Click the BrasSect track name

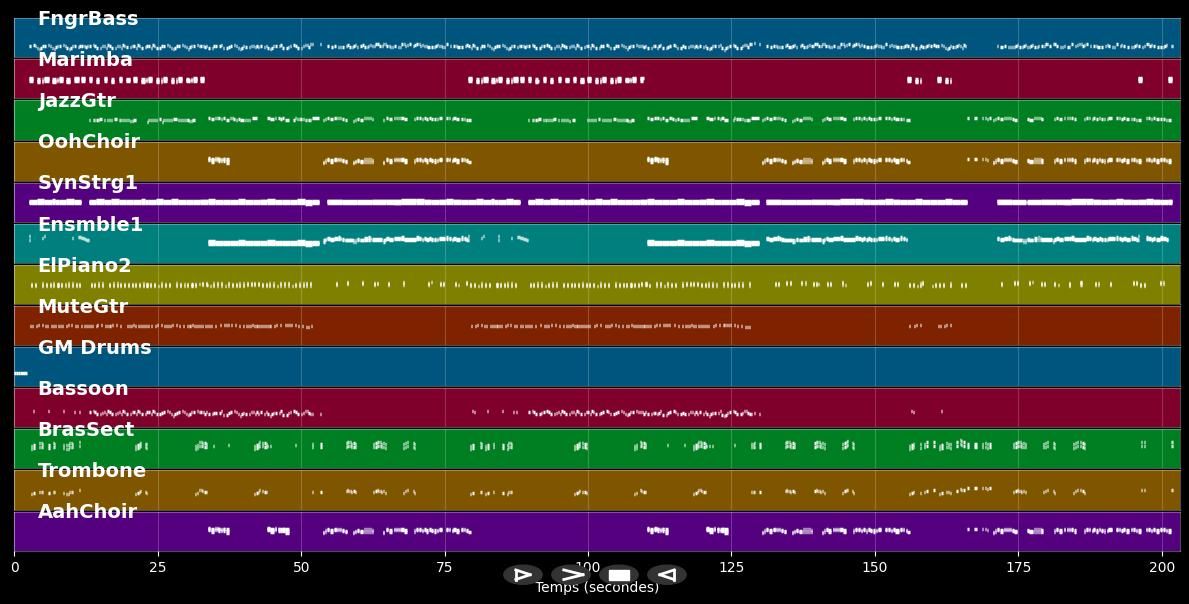[86, 430]
